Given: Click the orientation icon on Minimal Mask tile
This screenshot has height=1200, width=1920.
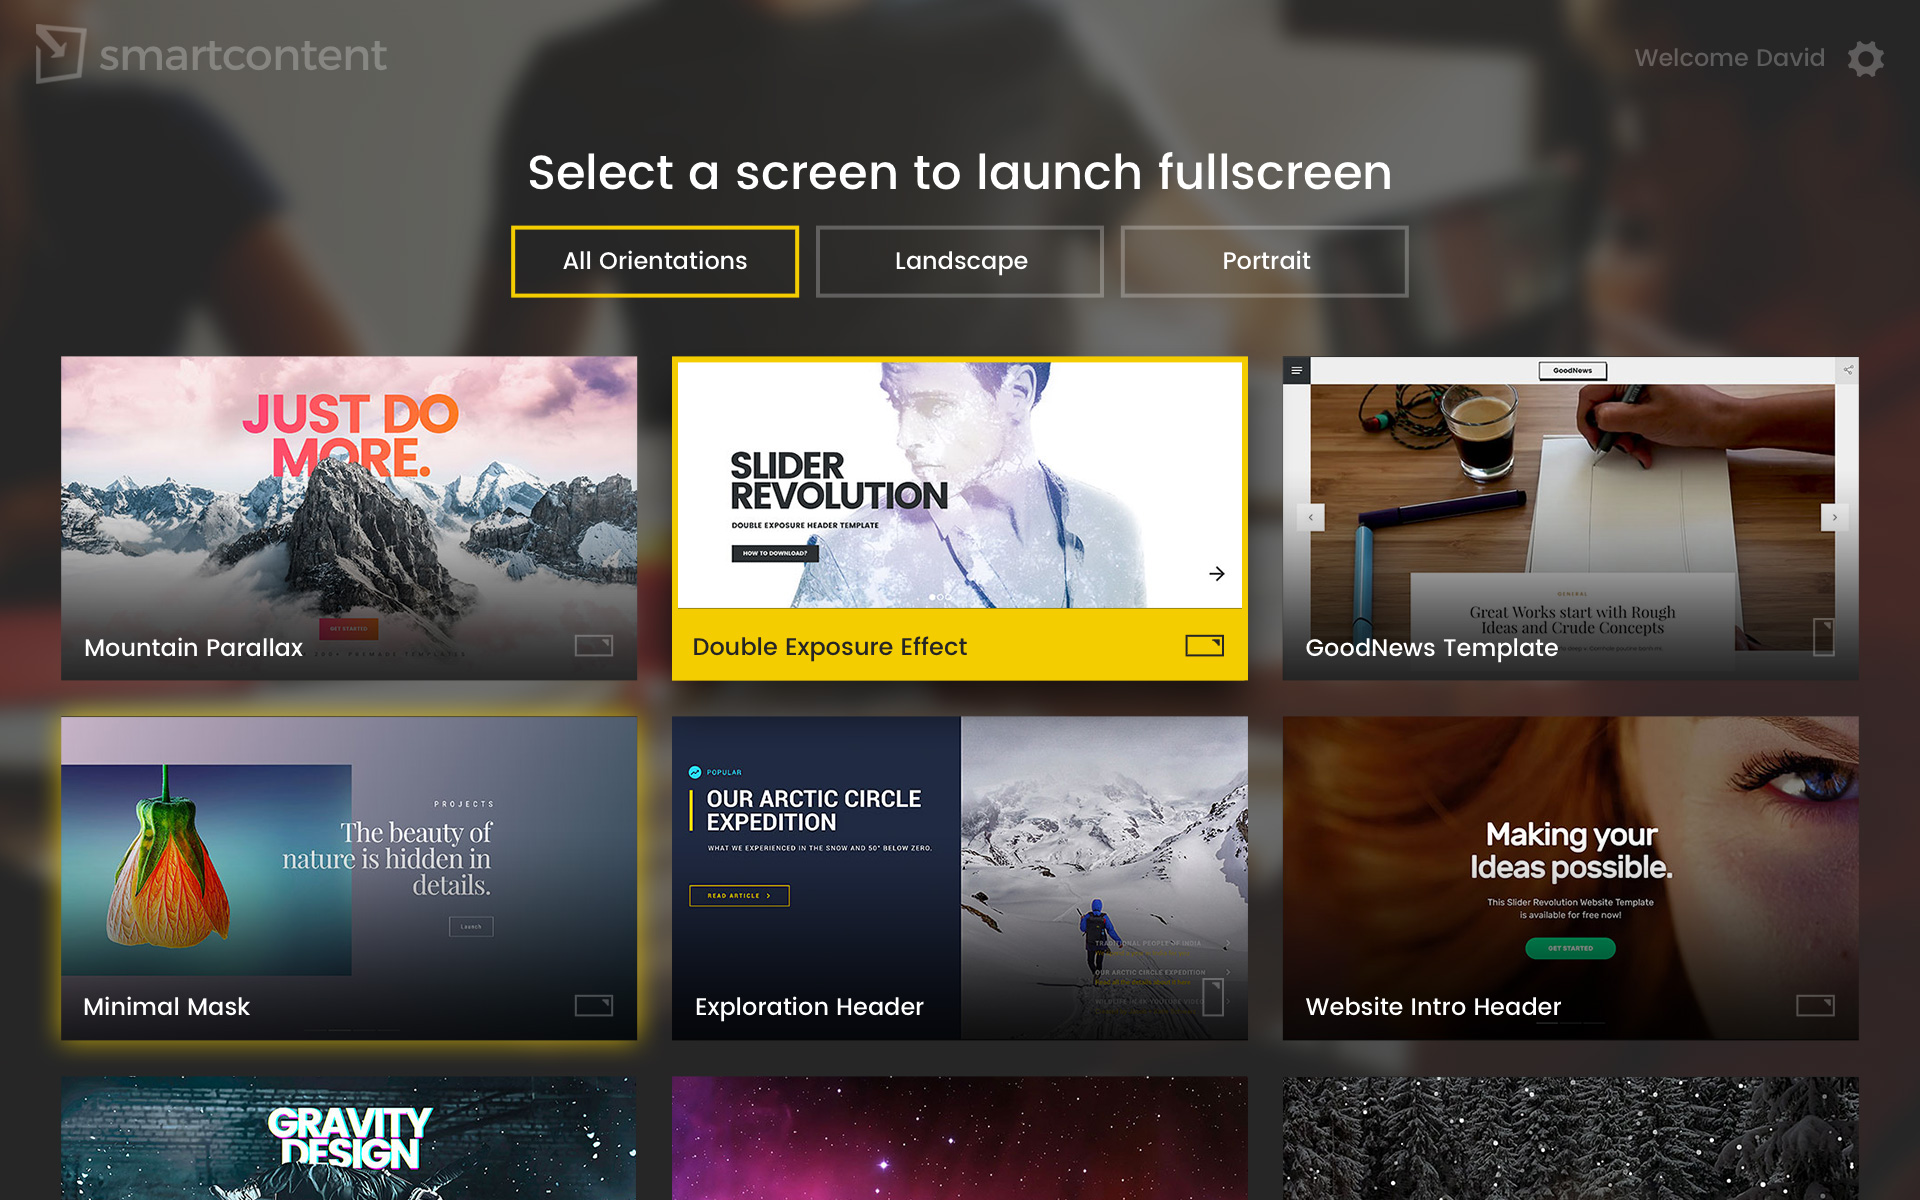Looking at the screenshot, I should pyautogui.click(x=592, y=1003).
